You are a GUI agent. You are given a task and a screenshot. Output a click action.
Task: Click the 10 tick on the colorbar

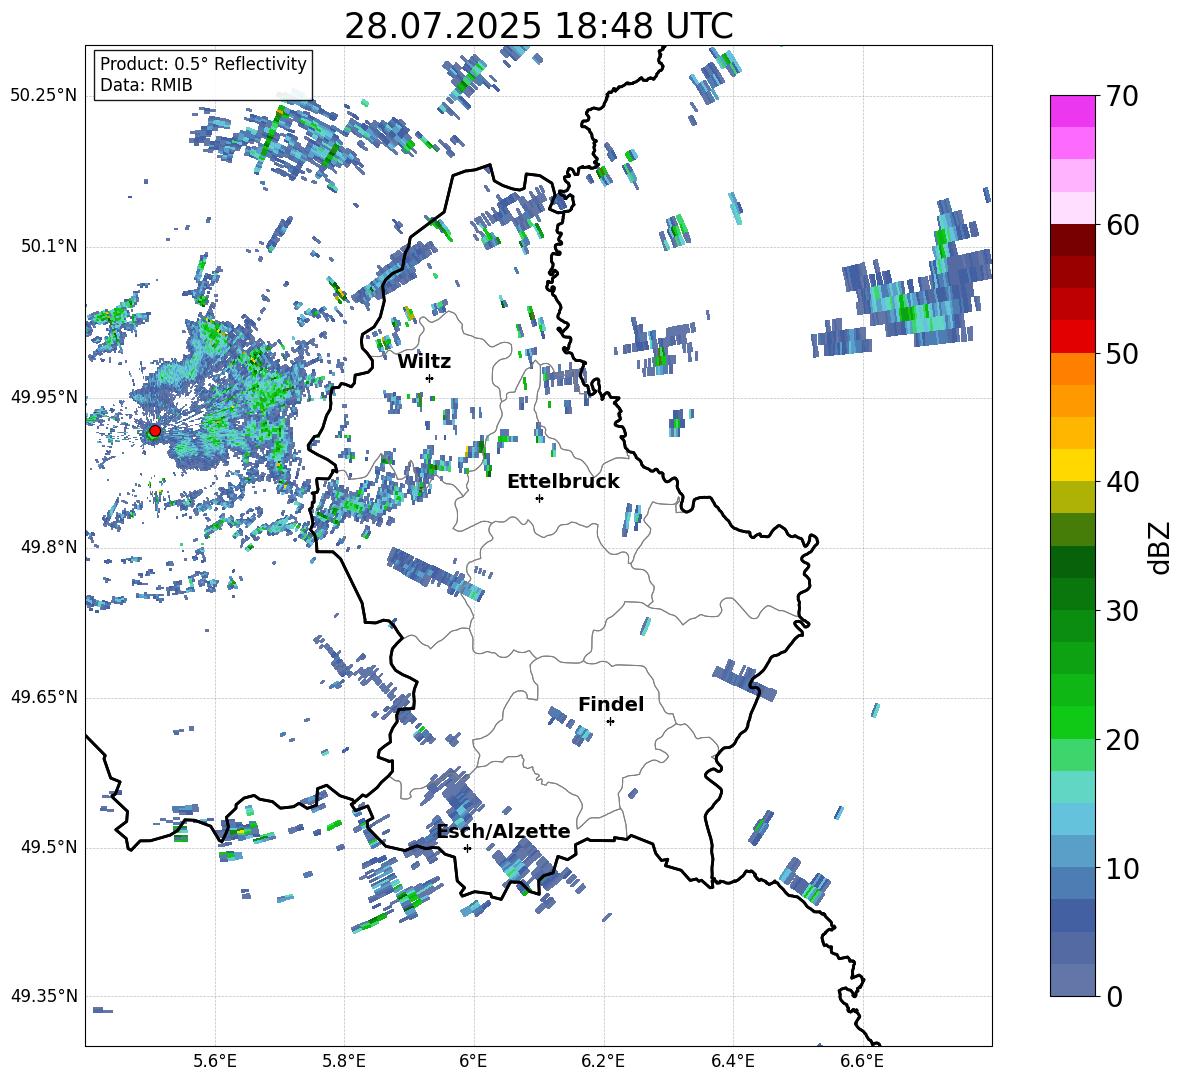(1122, 868)
